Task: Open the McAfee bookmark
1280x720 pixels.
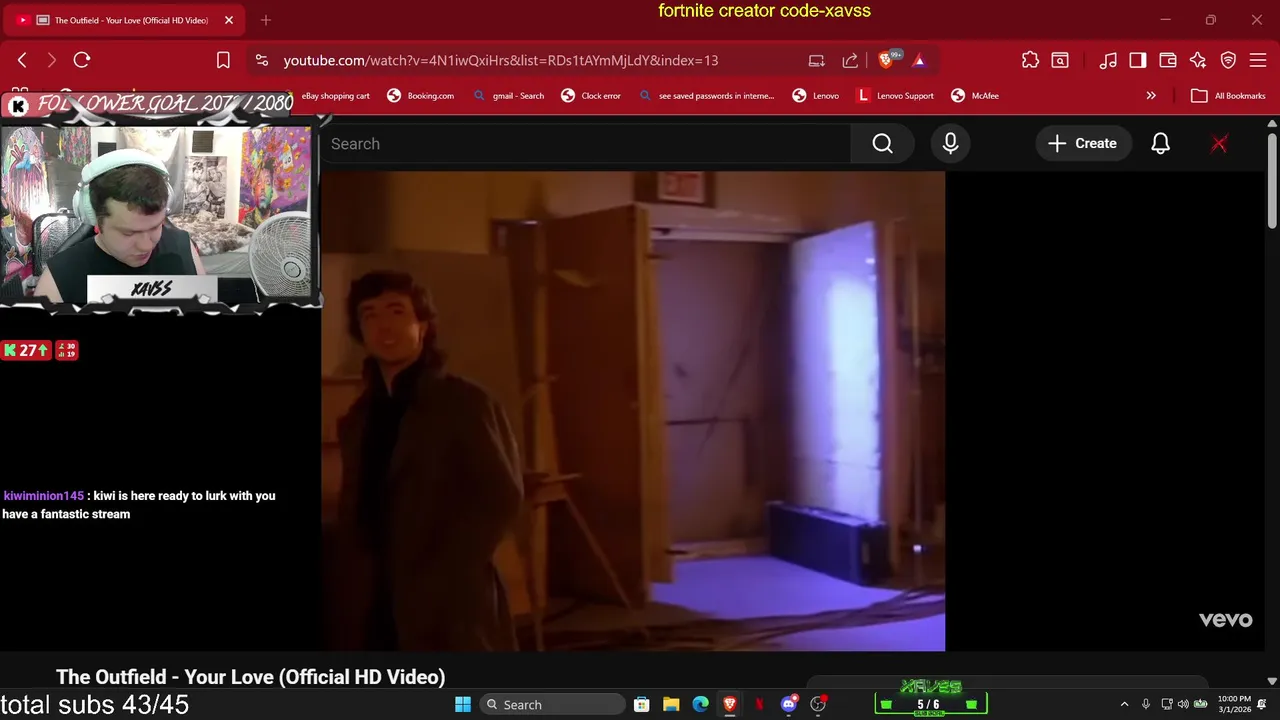Action: click(x=975, y=96)
